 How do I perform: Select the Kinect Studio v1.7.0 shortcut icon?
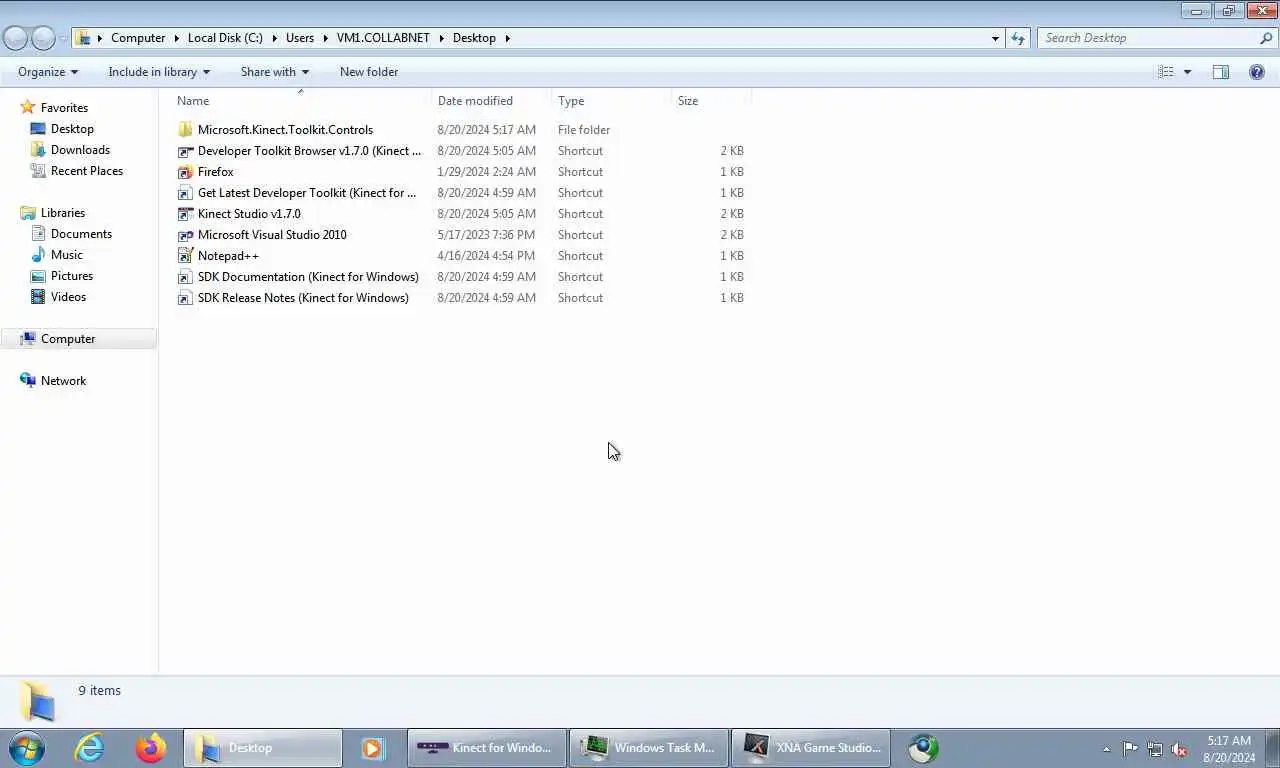[x=185, y=214]
